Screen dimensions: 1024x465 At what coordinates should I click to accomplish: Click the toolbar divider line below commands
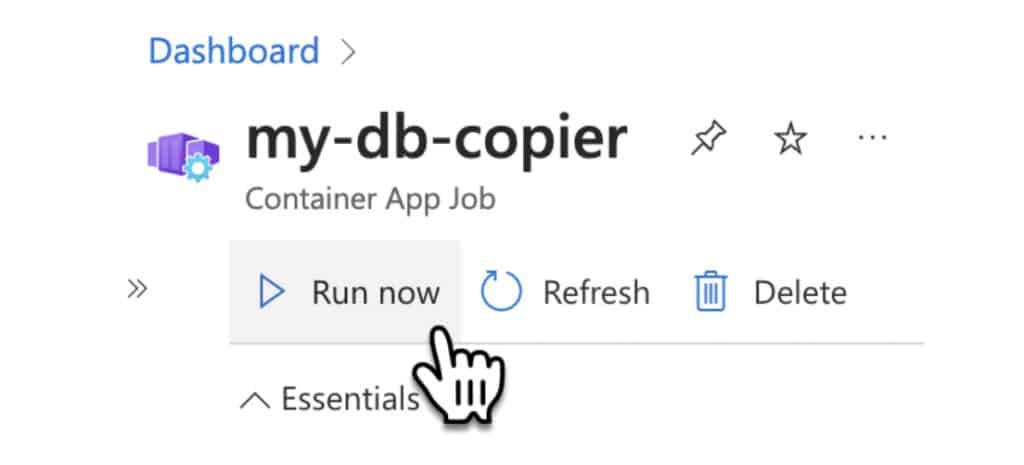tap(577, 342)
